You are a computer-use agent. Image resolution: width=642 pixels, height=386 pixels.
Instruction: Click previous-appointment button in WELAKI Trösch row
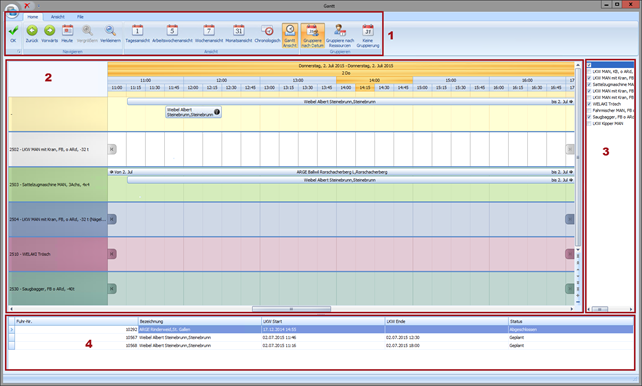point(112,254)
